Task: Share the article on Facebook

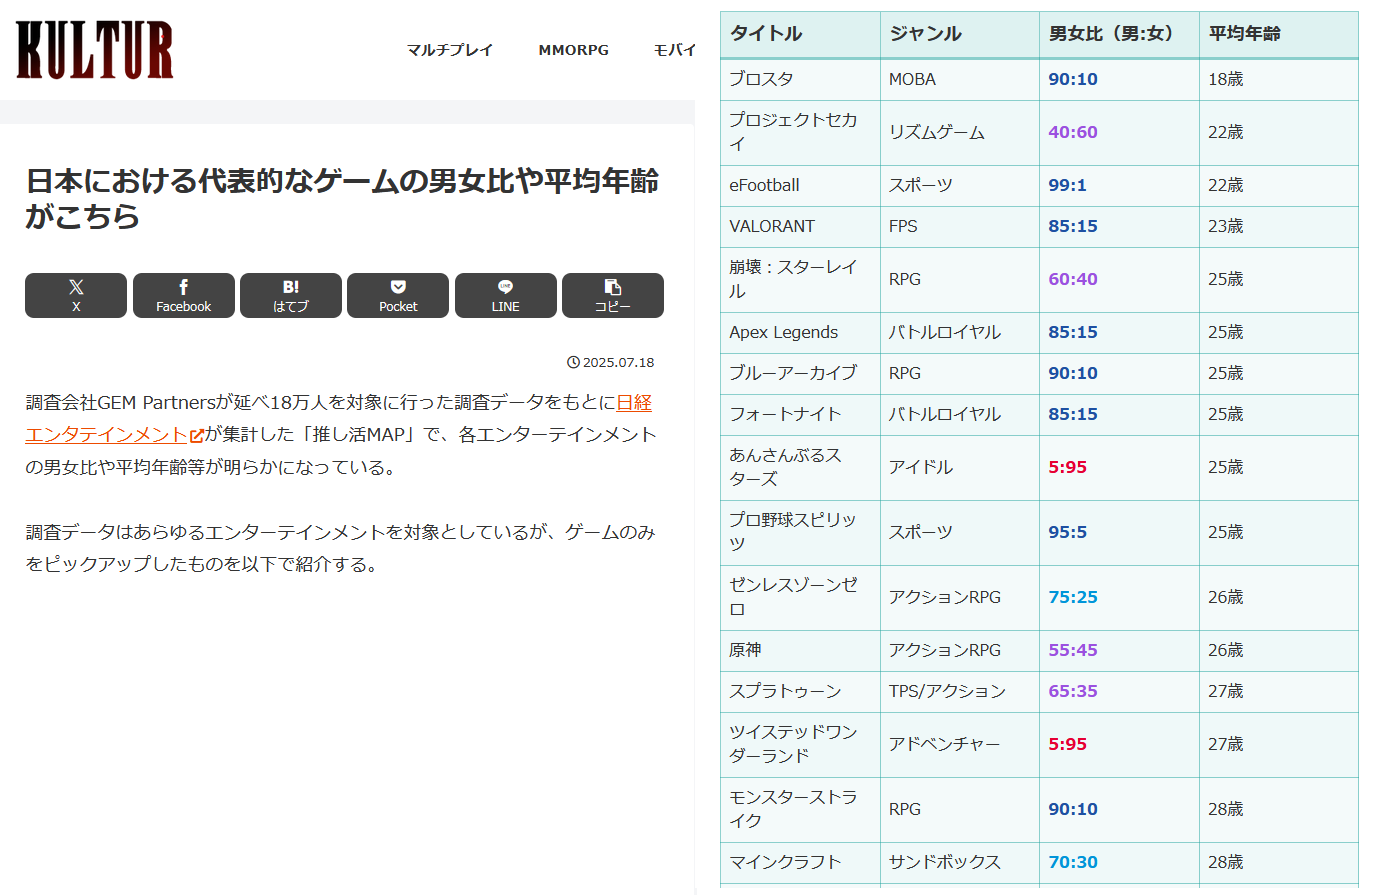Action: [184, 295]
